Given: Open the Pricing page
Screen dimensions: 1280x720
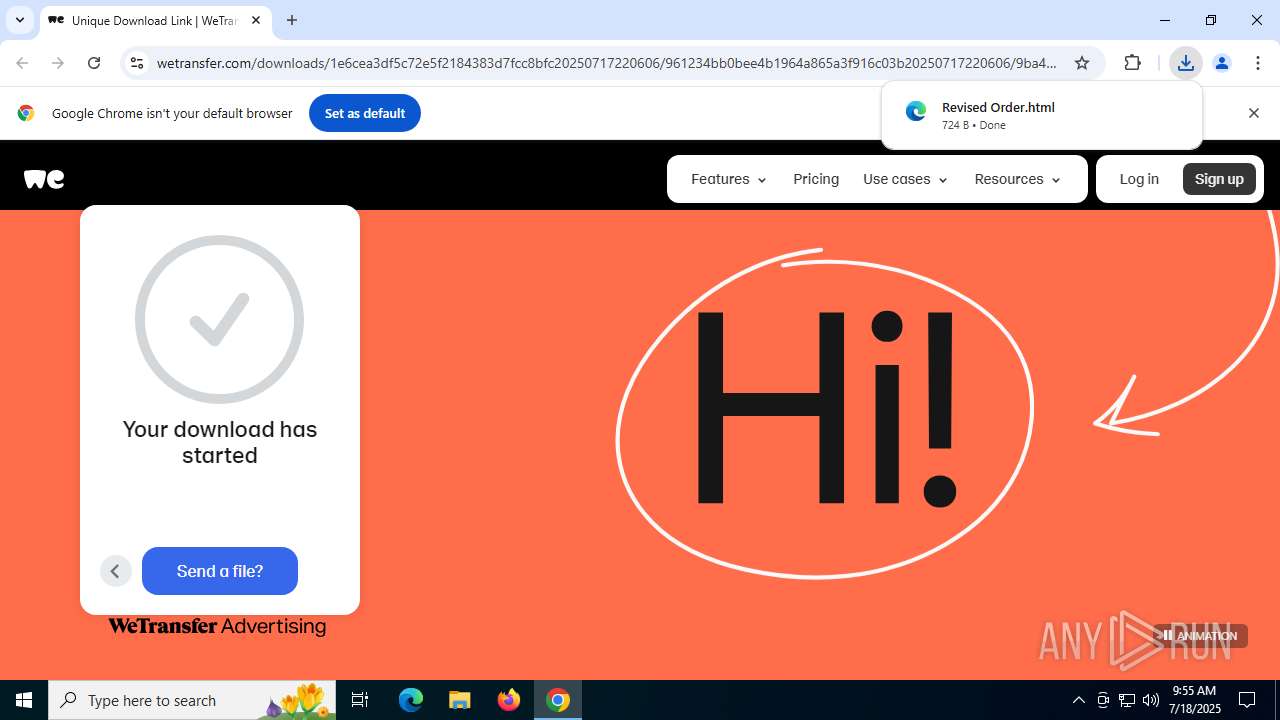Looking at the screenshot, I should coord(816,179).
